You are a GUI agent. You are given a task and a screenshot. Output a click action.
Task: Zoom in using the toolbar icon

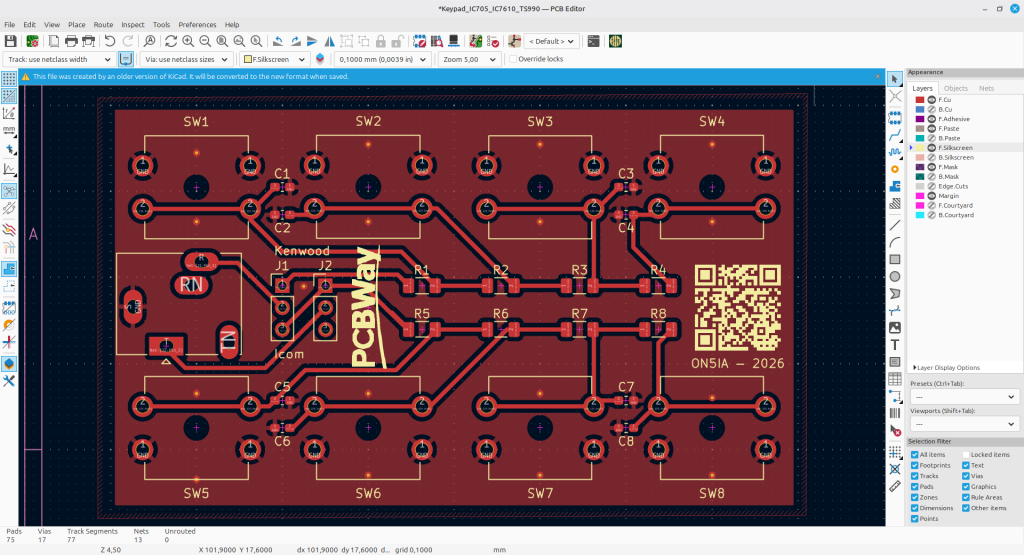click(188, 41)
